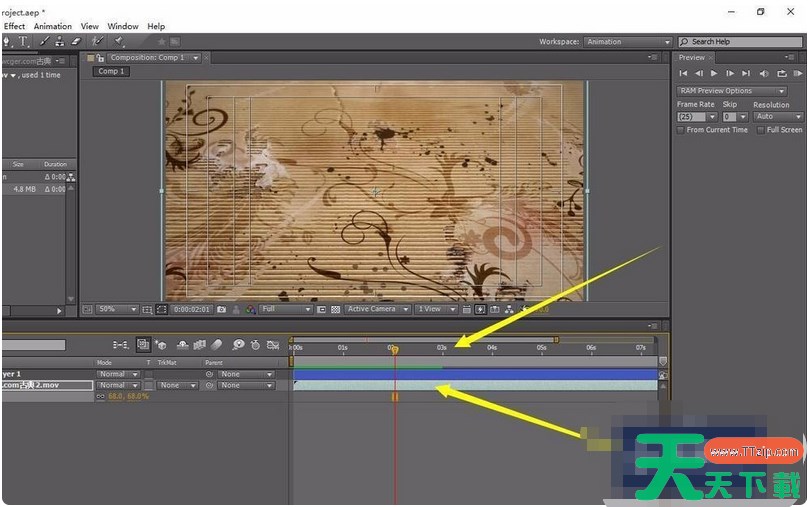Open the 50% magnification dropdown
This screenshot has width=808, height=507.
(117, 310)
